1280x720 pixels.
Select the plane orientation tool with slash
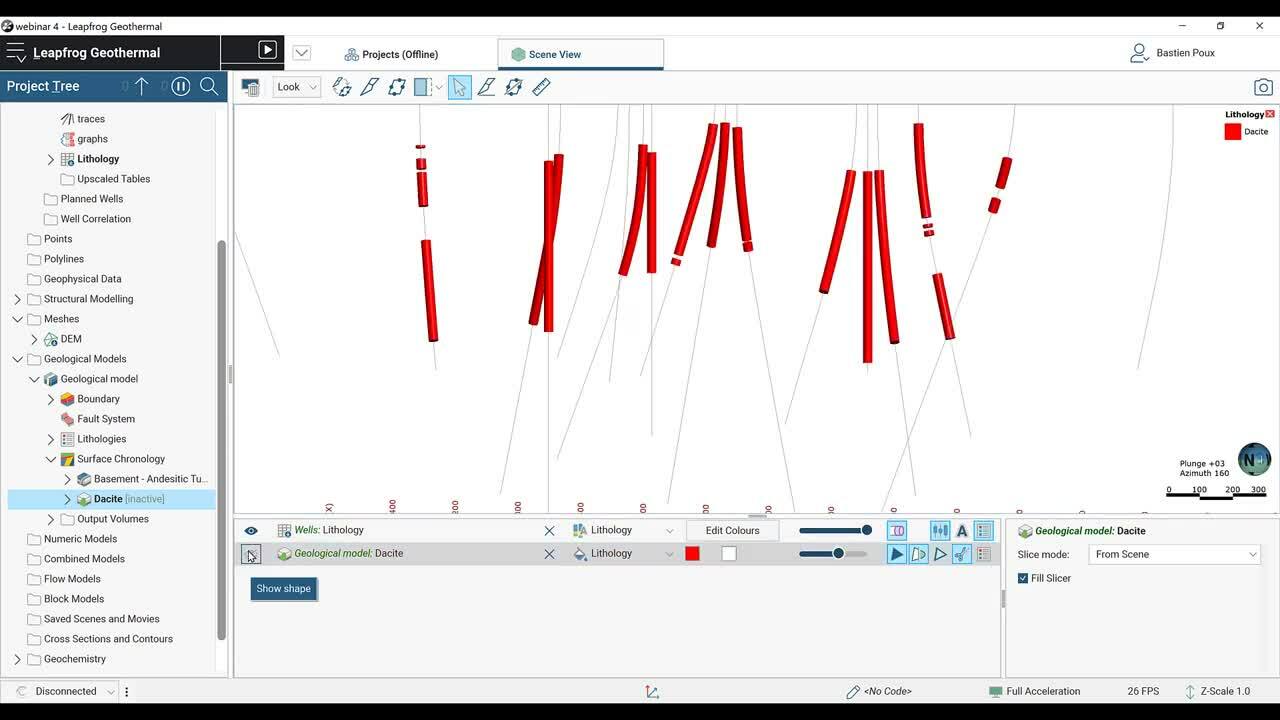[514, 87]
